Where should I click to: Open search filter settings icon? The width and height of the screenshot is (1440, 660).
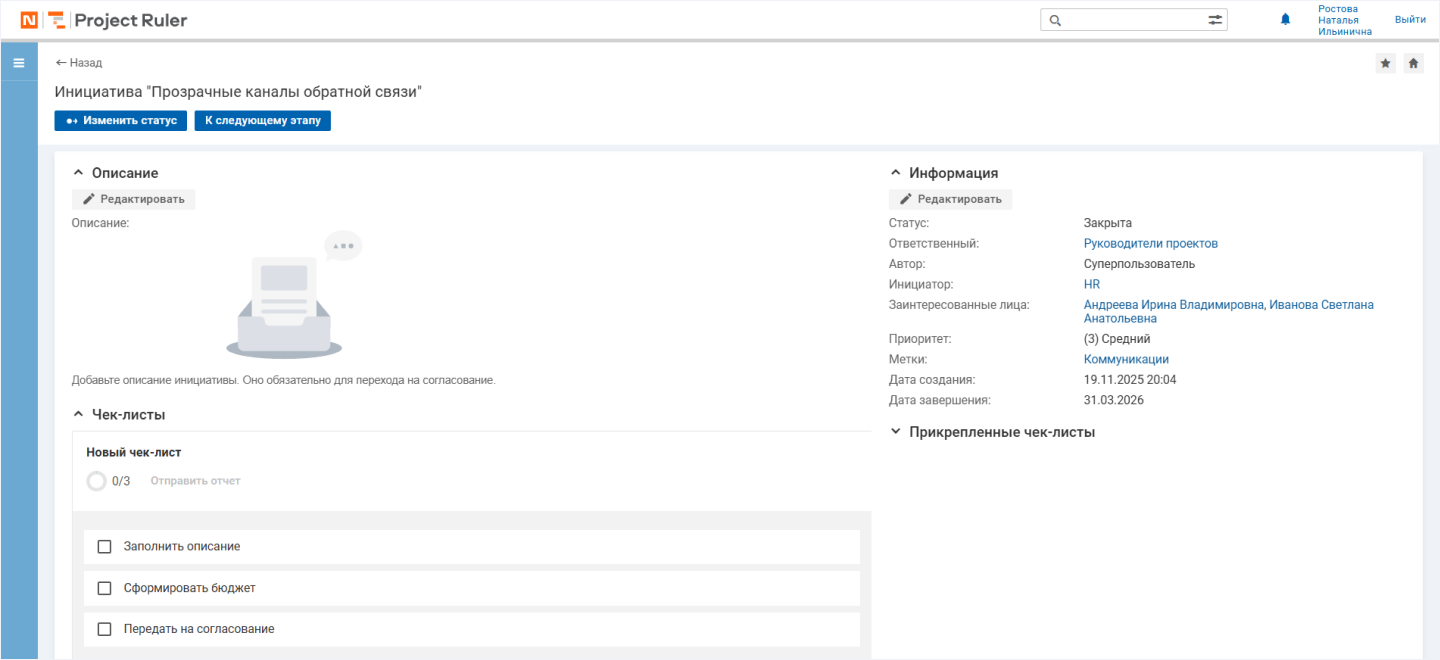pos(1215,20)
